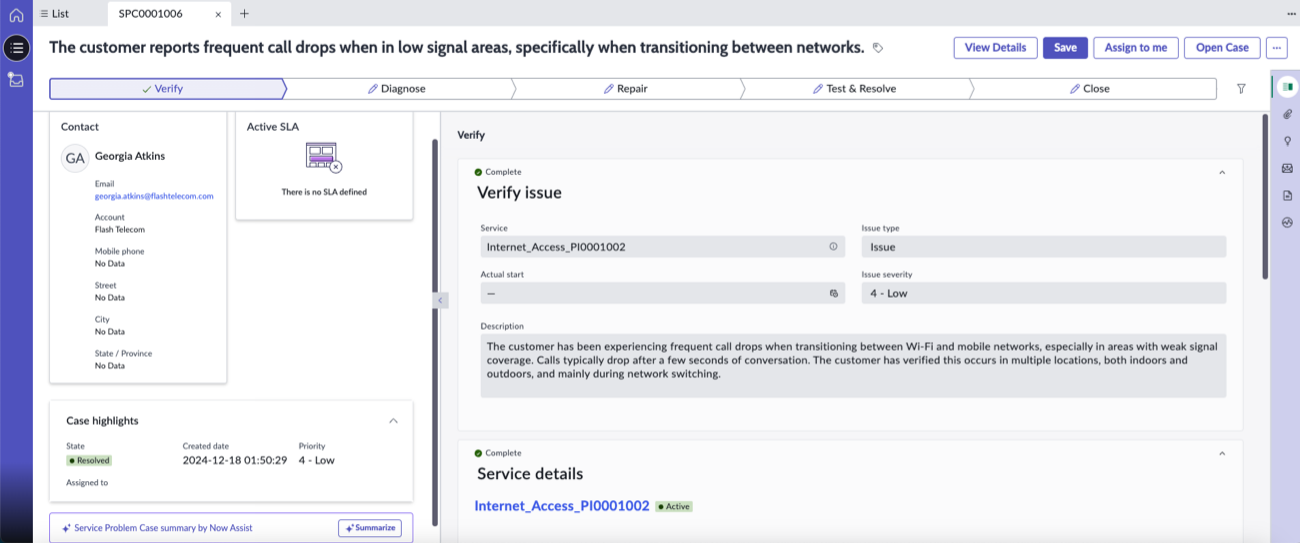Open the Issue severity field
Image resolution: width=1300 pixels, height=543 pixels.
[x=1044, y=293]
